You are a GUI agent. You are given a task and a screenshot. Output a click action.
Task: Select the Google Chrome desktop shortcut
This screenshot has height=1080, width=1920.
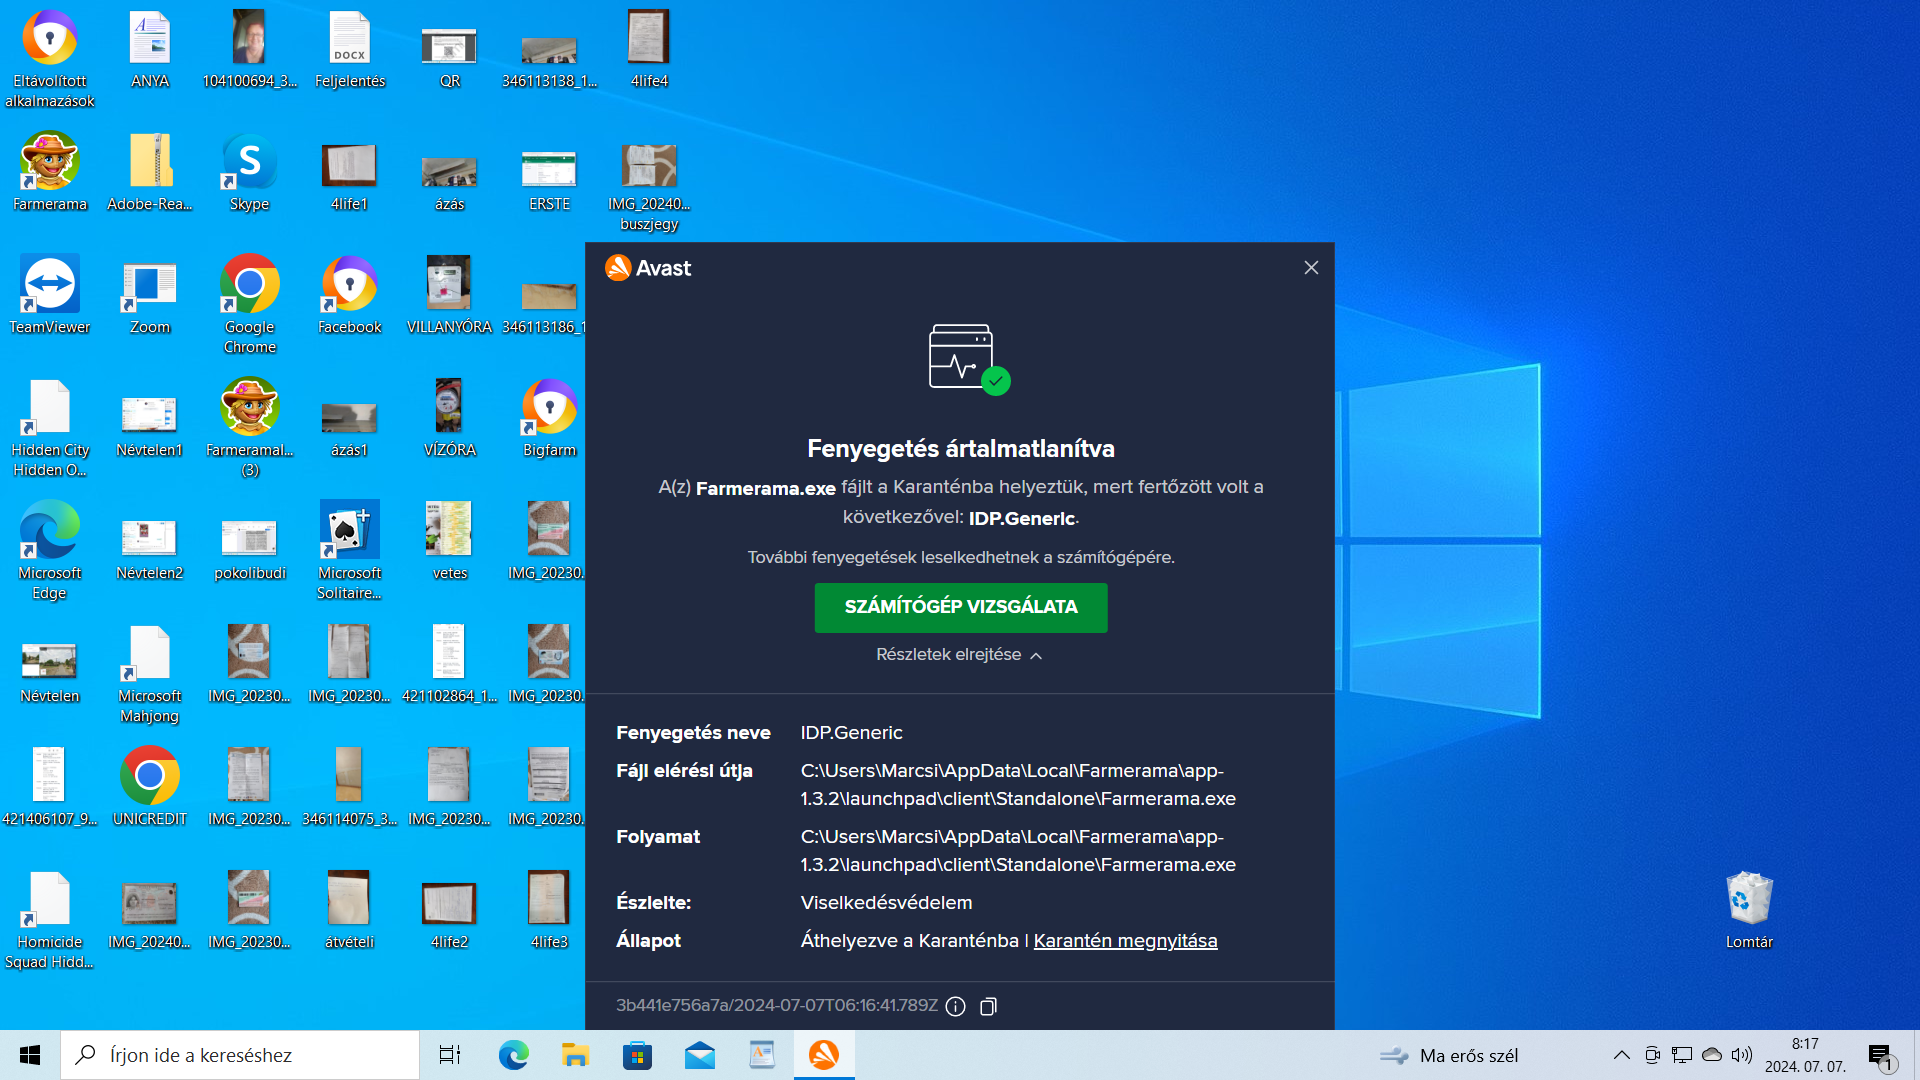click(250, 305)
